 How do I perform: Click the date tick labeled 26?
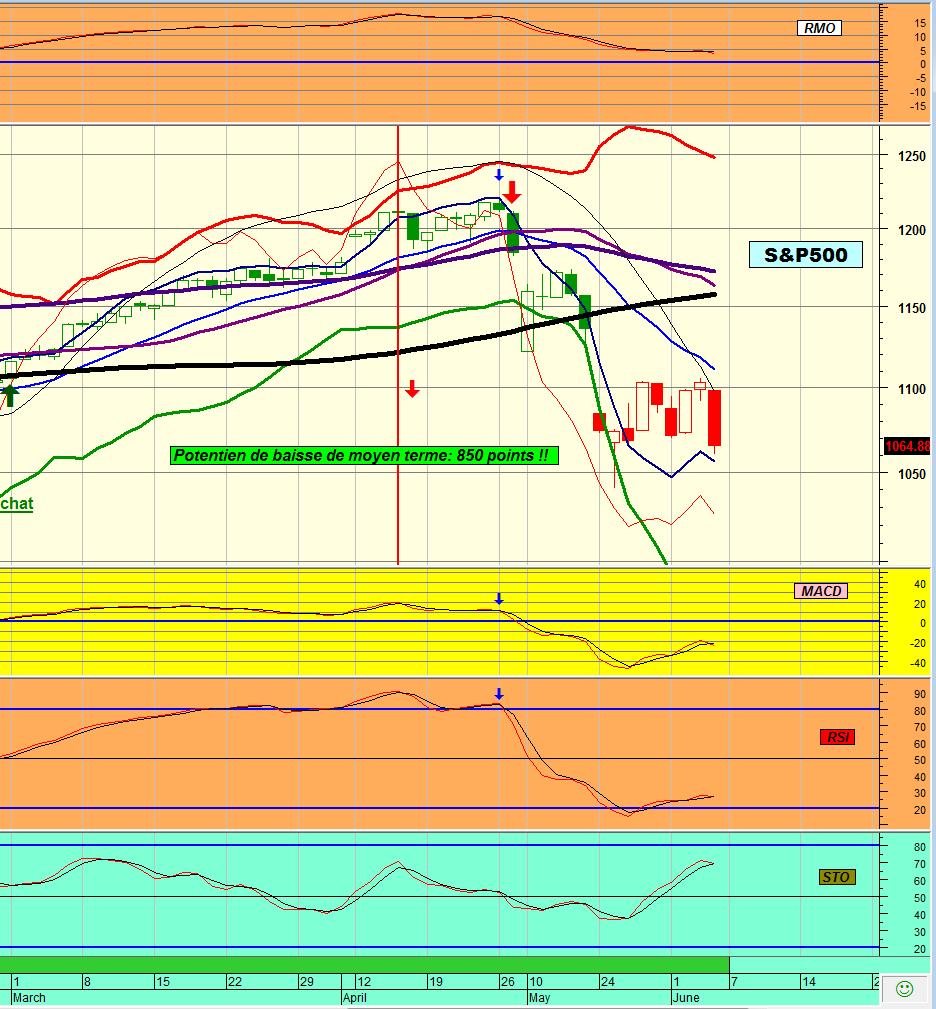[x=508, y=981]
